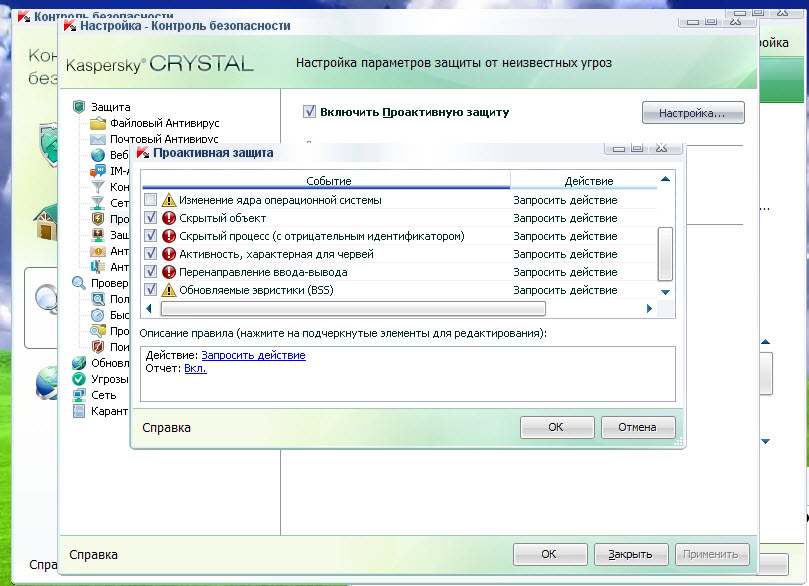
Task: Click the scan icon next to Пол
Action: click(98, 299)
